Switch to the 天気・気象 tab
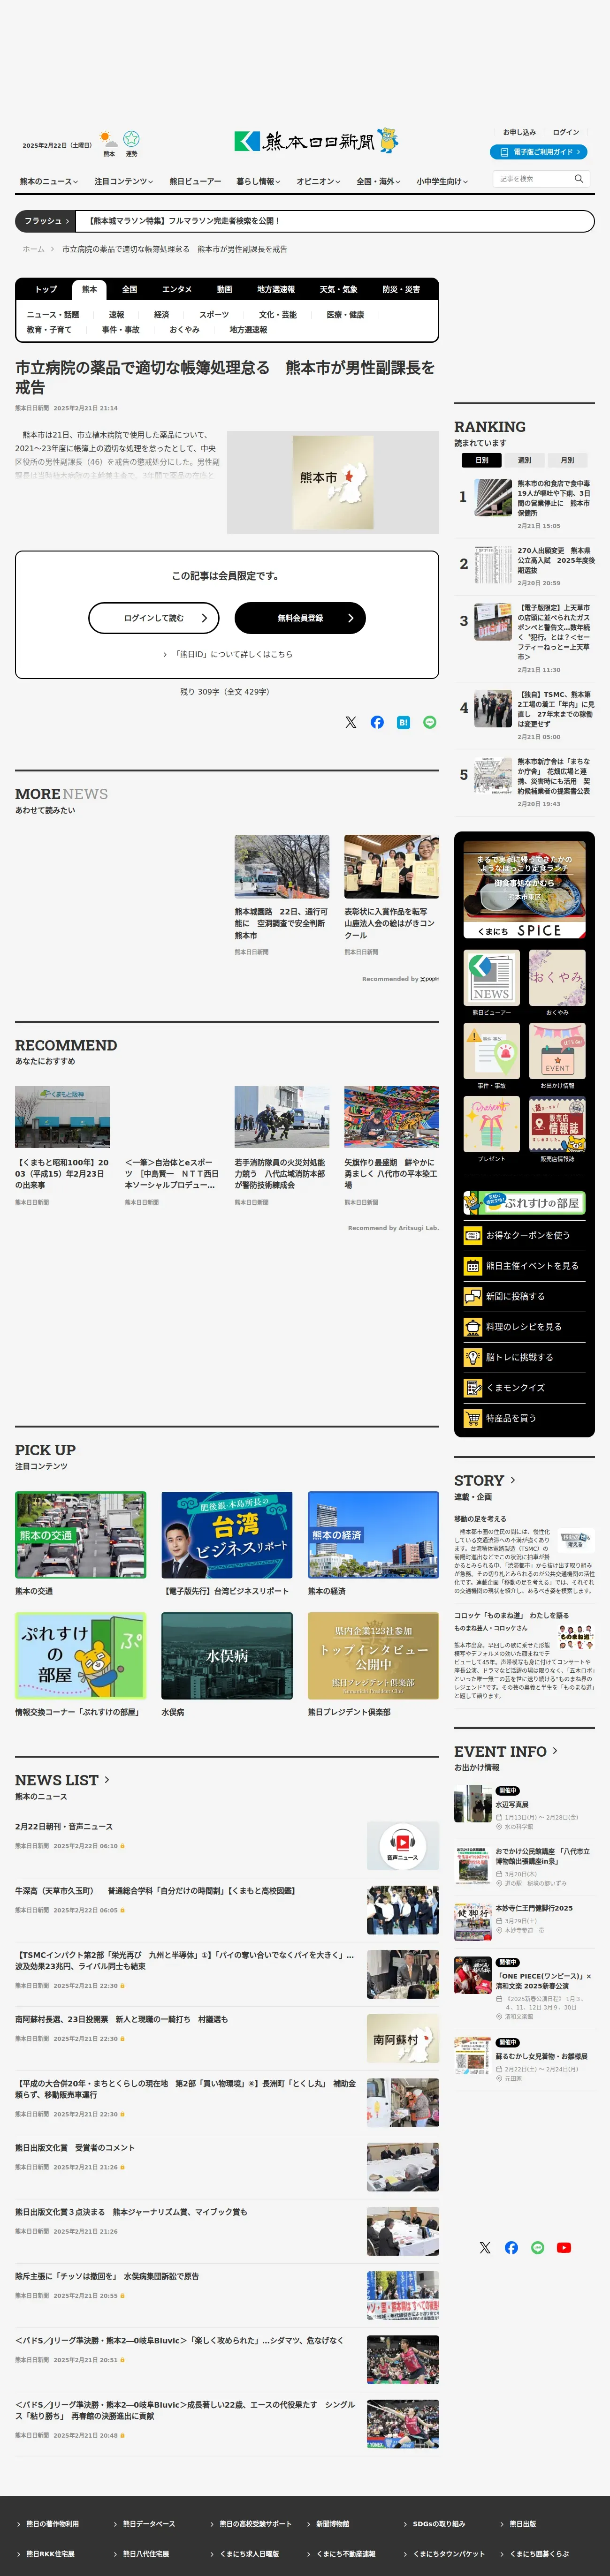Screen dimensions: 610x2576 338,289
